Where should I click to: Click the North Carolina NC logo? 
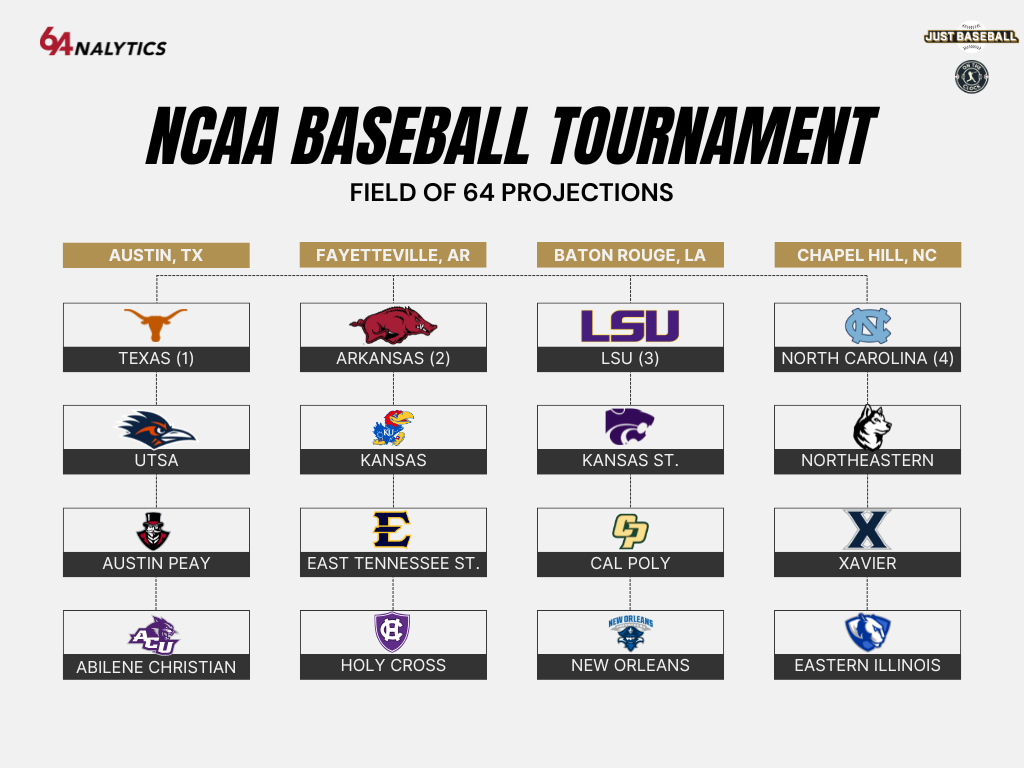[x=867, y=325]
